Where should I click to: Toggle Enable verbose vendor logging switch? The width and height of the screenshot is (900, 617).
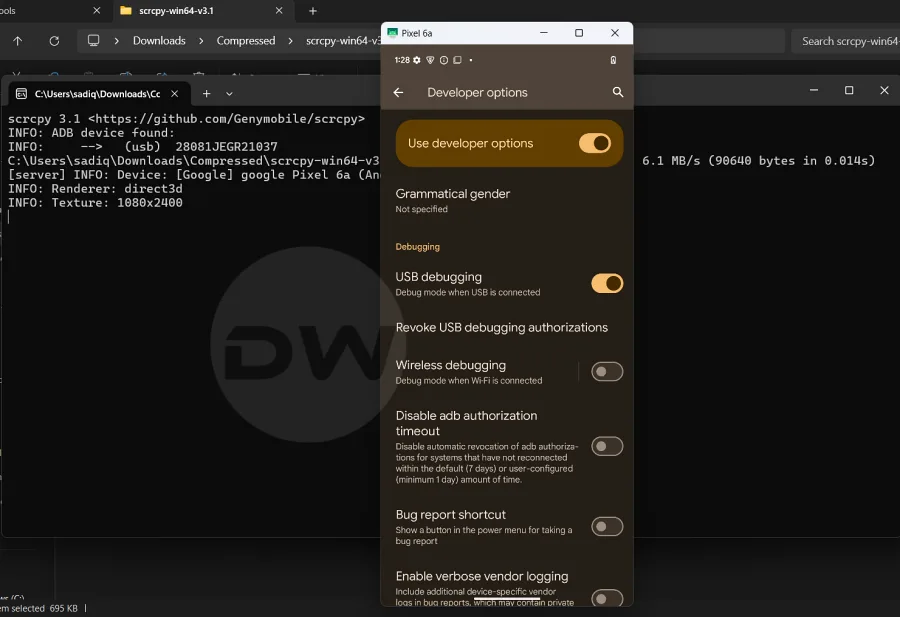click(x=607, y=598)
